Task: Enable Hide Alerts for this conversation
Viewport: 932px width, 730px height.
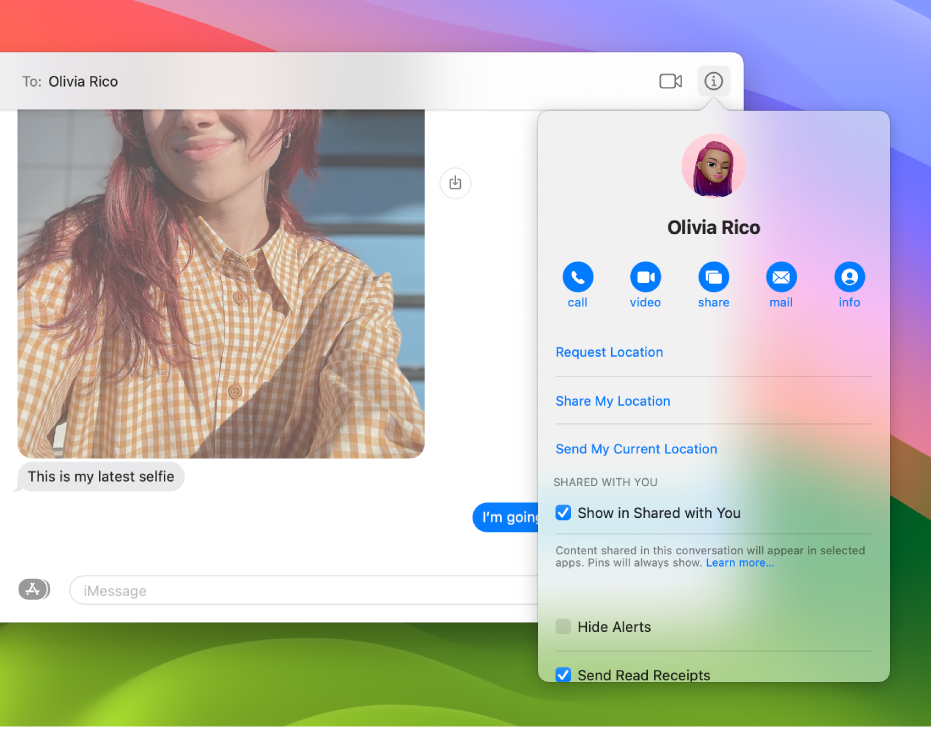Action: (x=563, y=626)
